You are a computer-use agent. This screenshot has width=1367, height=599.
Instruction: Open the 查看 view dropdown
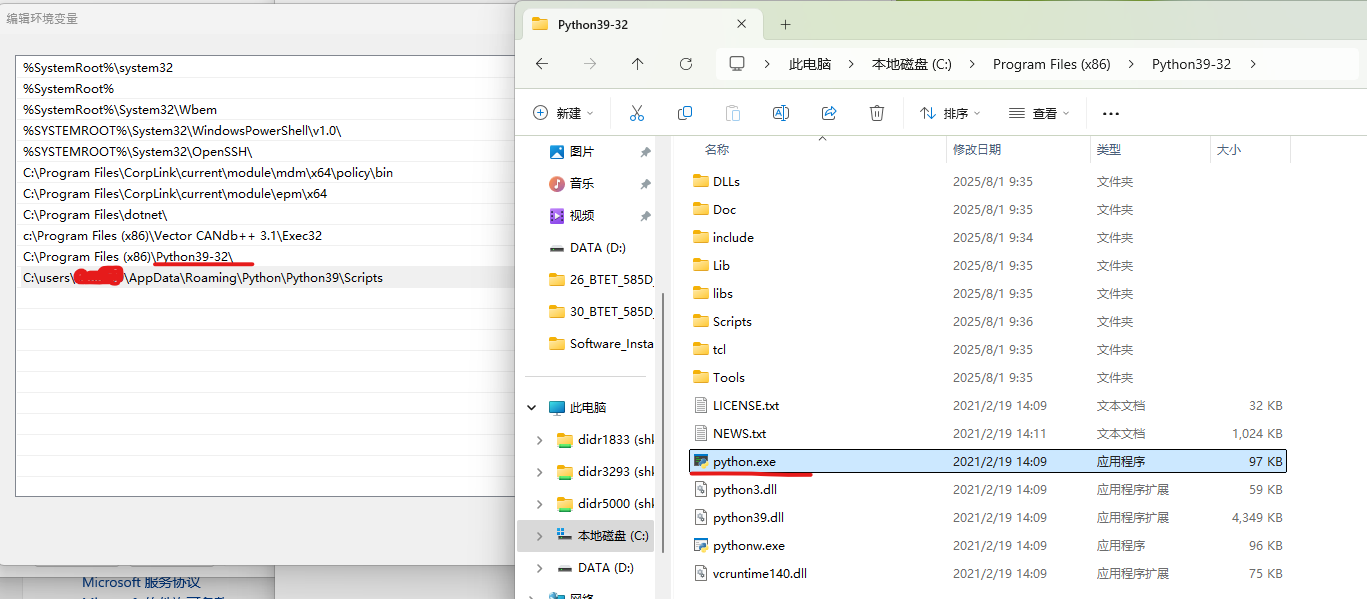(1039, 113)
